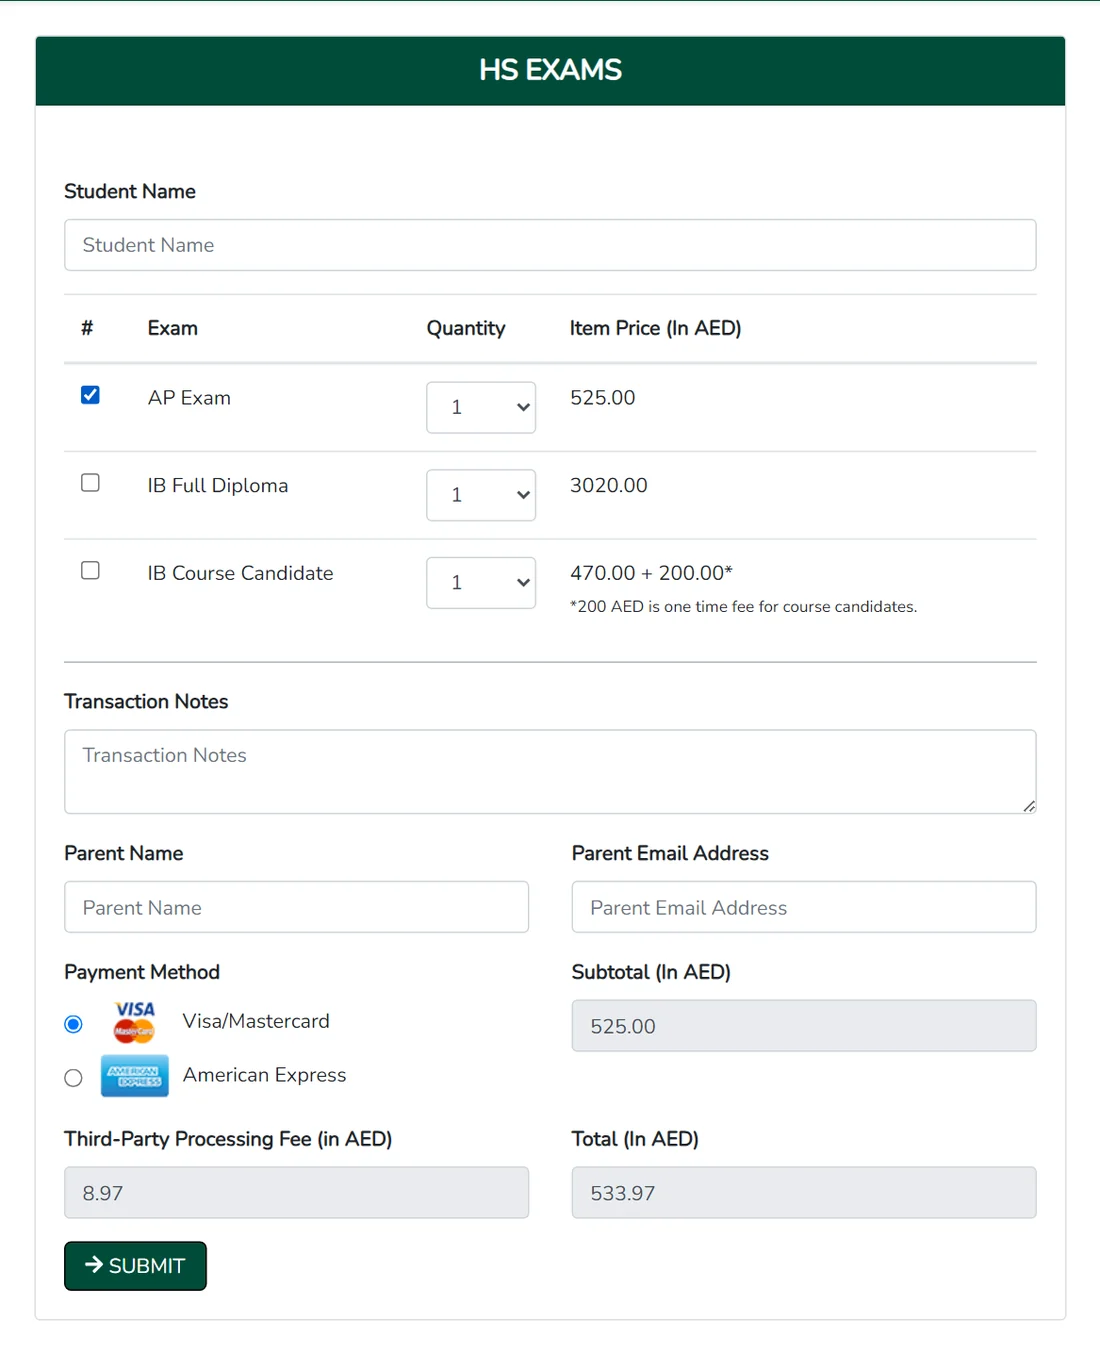Viewport: 1100px width, 1354px height.
Task: Expand the IB Full Diploma quantity selector
Action: click(x=481, y=495)
